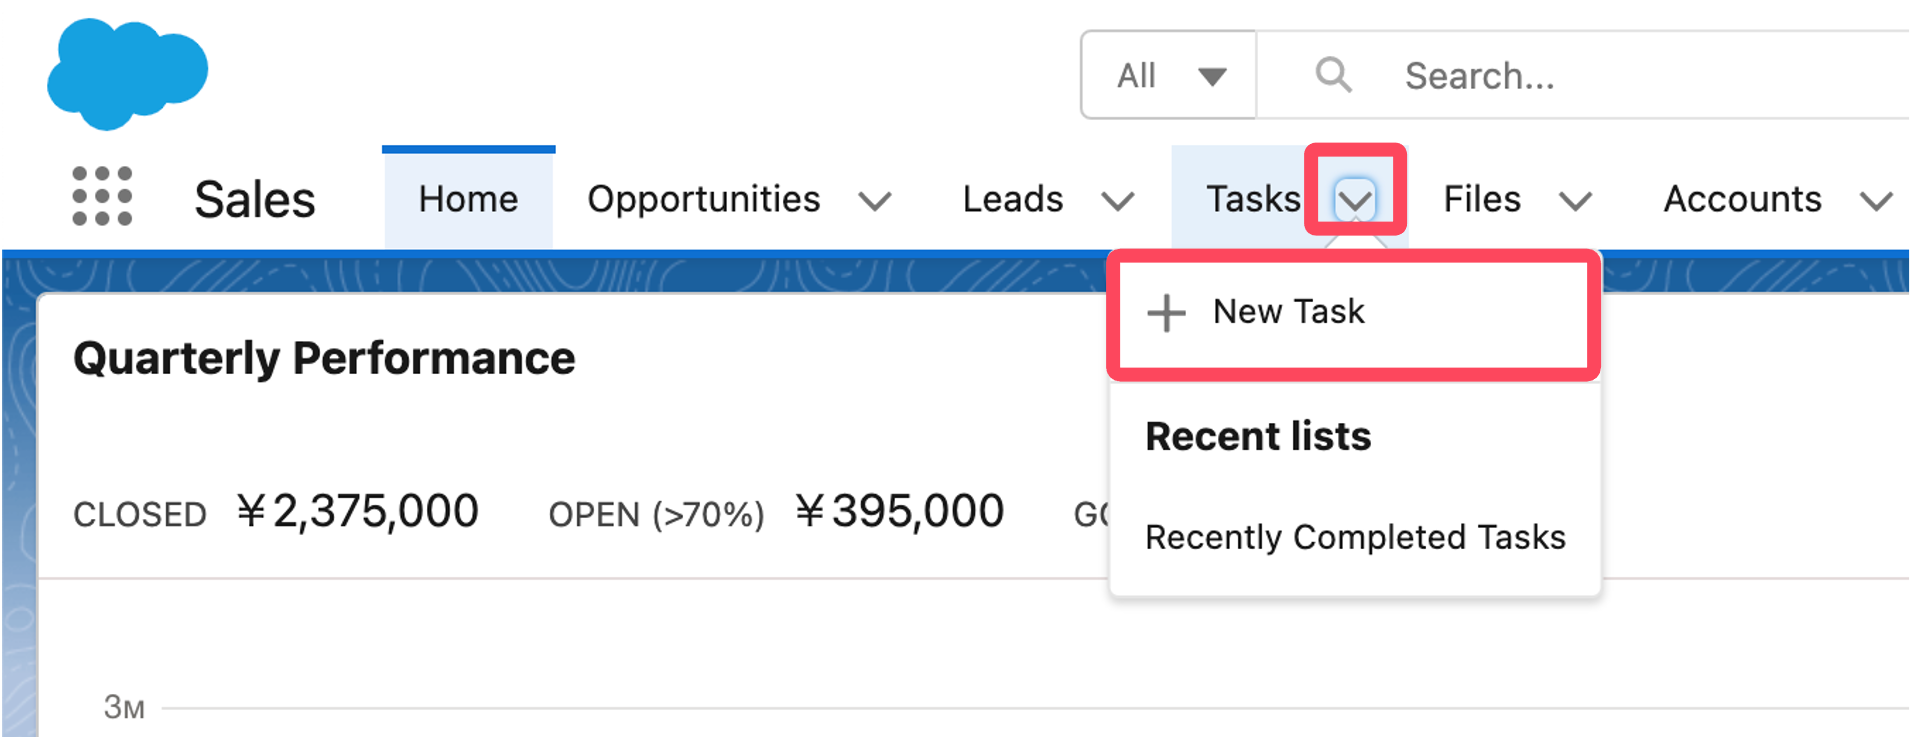Click the Salesforce cloud logo
This screenshot has width=1911, height=737.
coord(127,74)
